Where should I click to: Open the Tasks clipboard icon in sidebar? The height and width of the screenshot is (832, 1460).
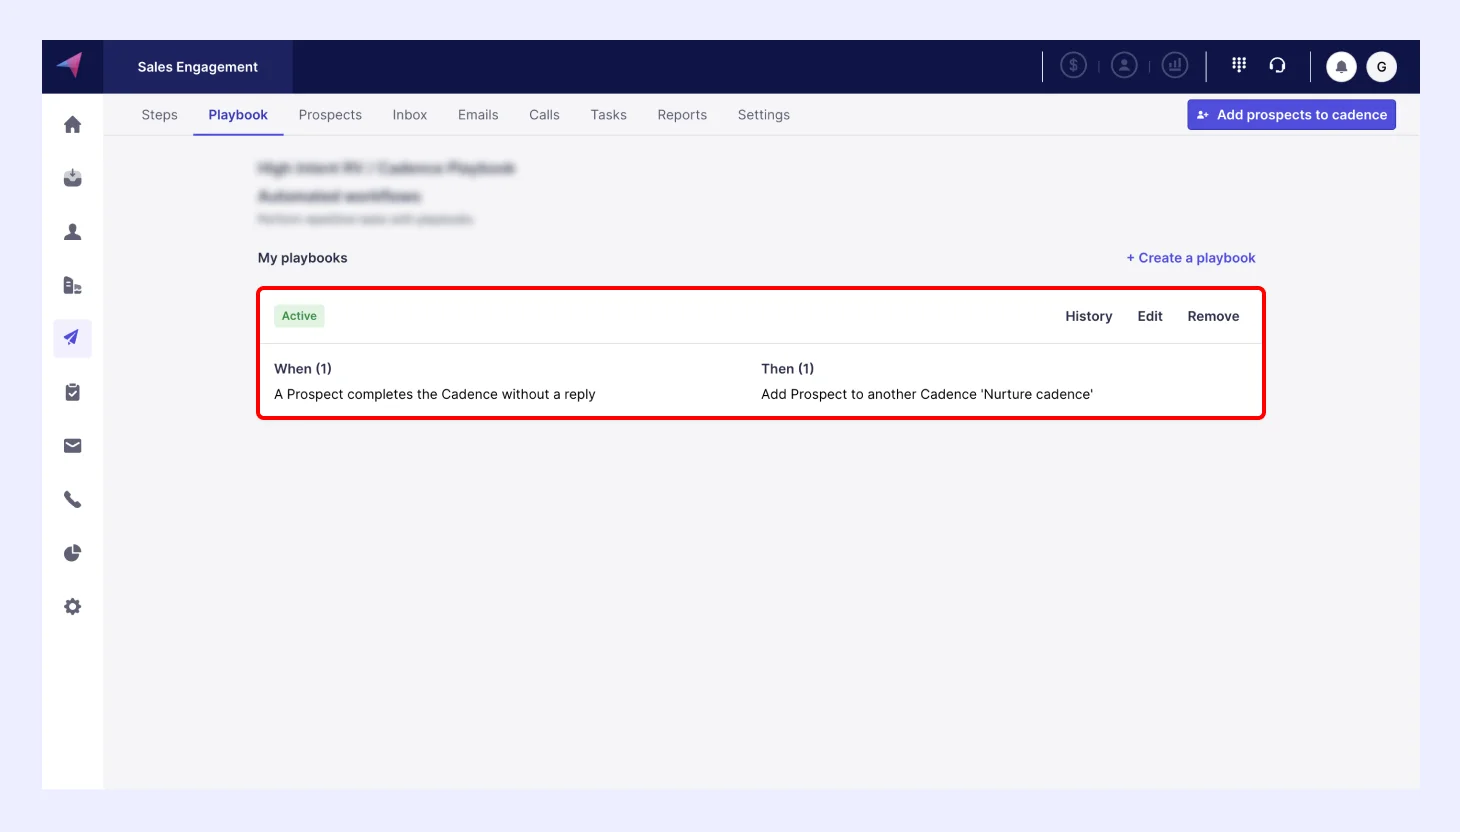tap(71, 391)
